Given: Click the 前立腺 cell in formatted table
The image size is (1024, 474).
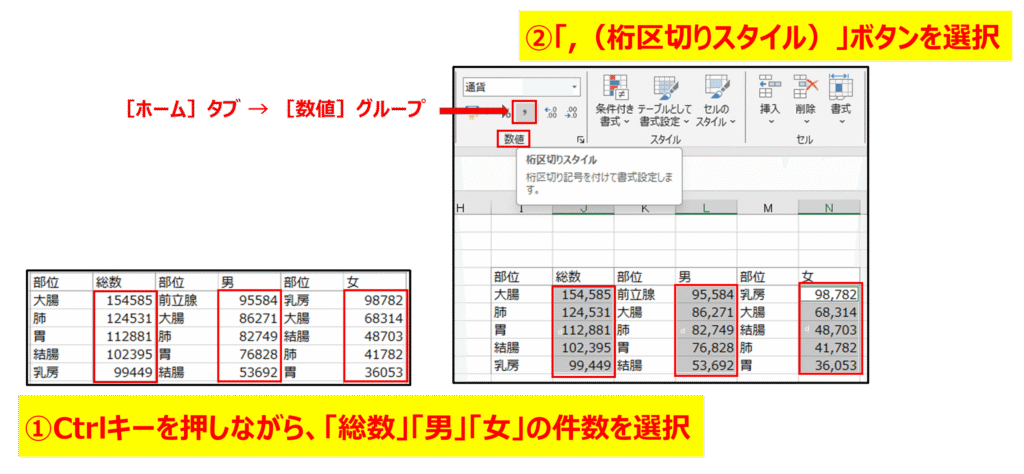Looking at the screenshot, I should [x=644, y=294].
